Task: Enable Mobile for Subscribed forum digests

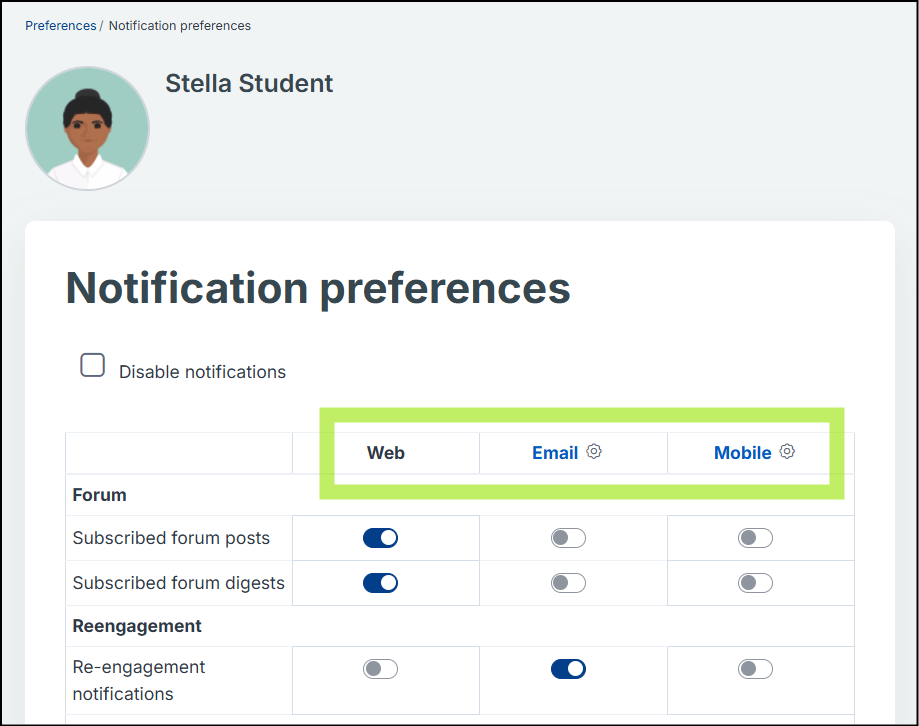Action: coord(755,583)
